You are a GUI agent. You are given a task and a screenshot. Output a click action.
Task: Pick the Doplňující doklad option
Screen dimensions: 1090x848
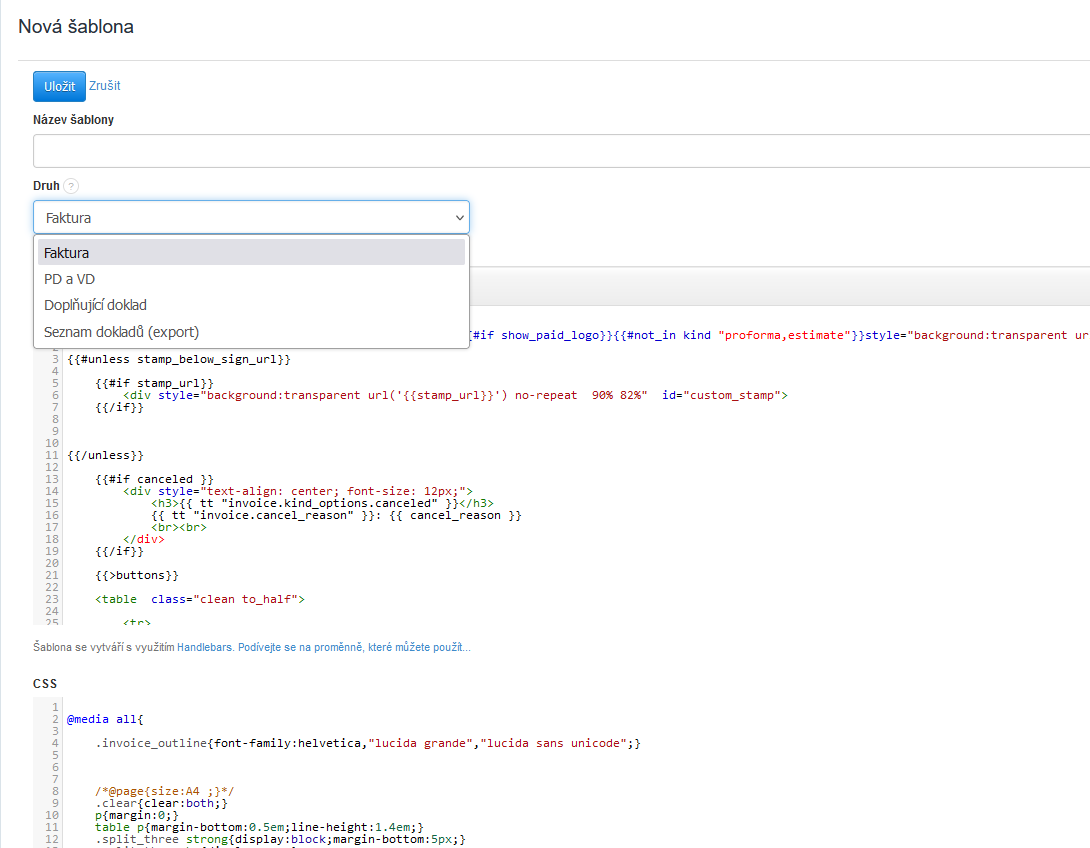[x=251, y=305]
